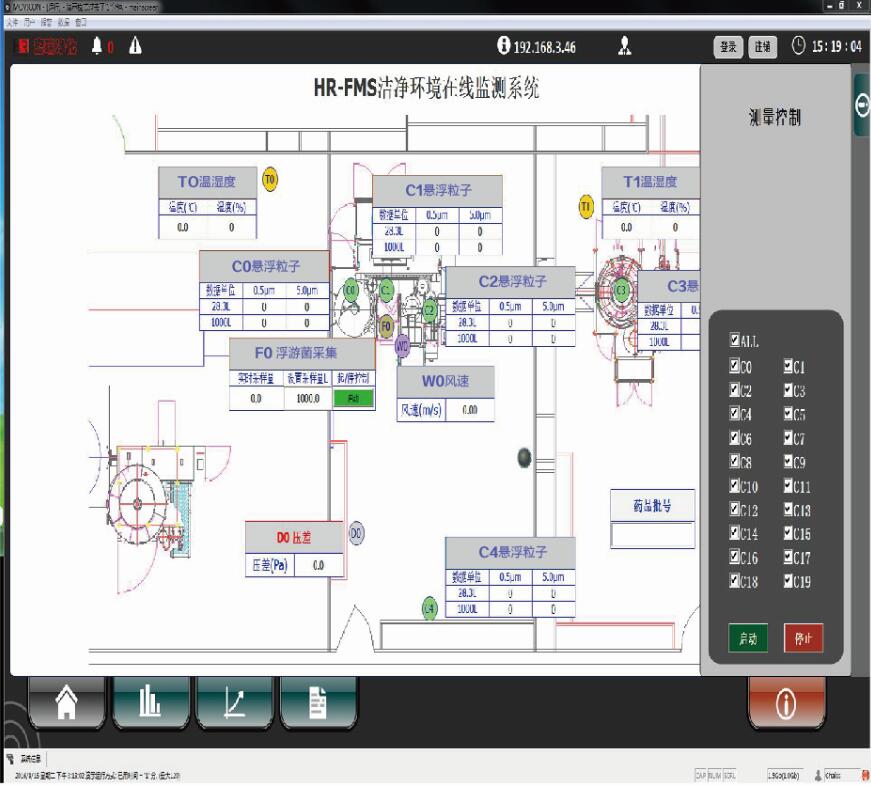This screenshot has width=871, height=785.
Task: Toggle the ALL checkbox
Action: 736,341
